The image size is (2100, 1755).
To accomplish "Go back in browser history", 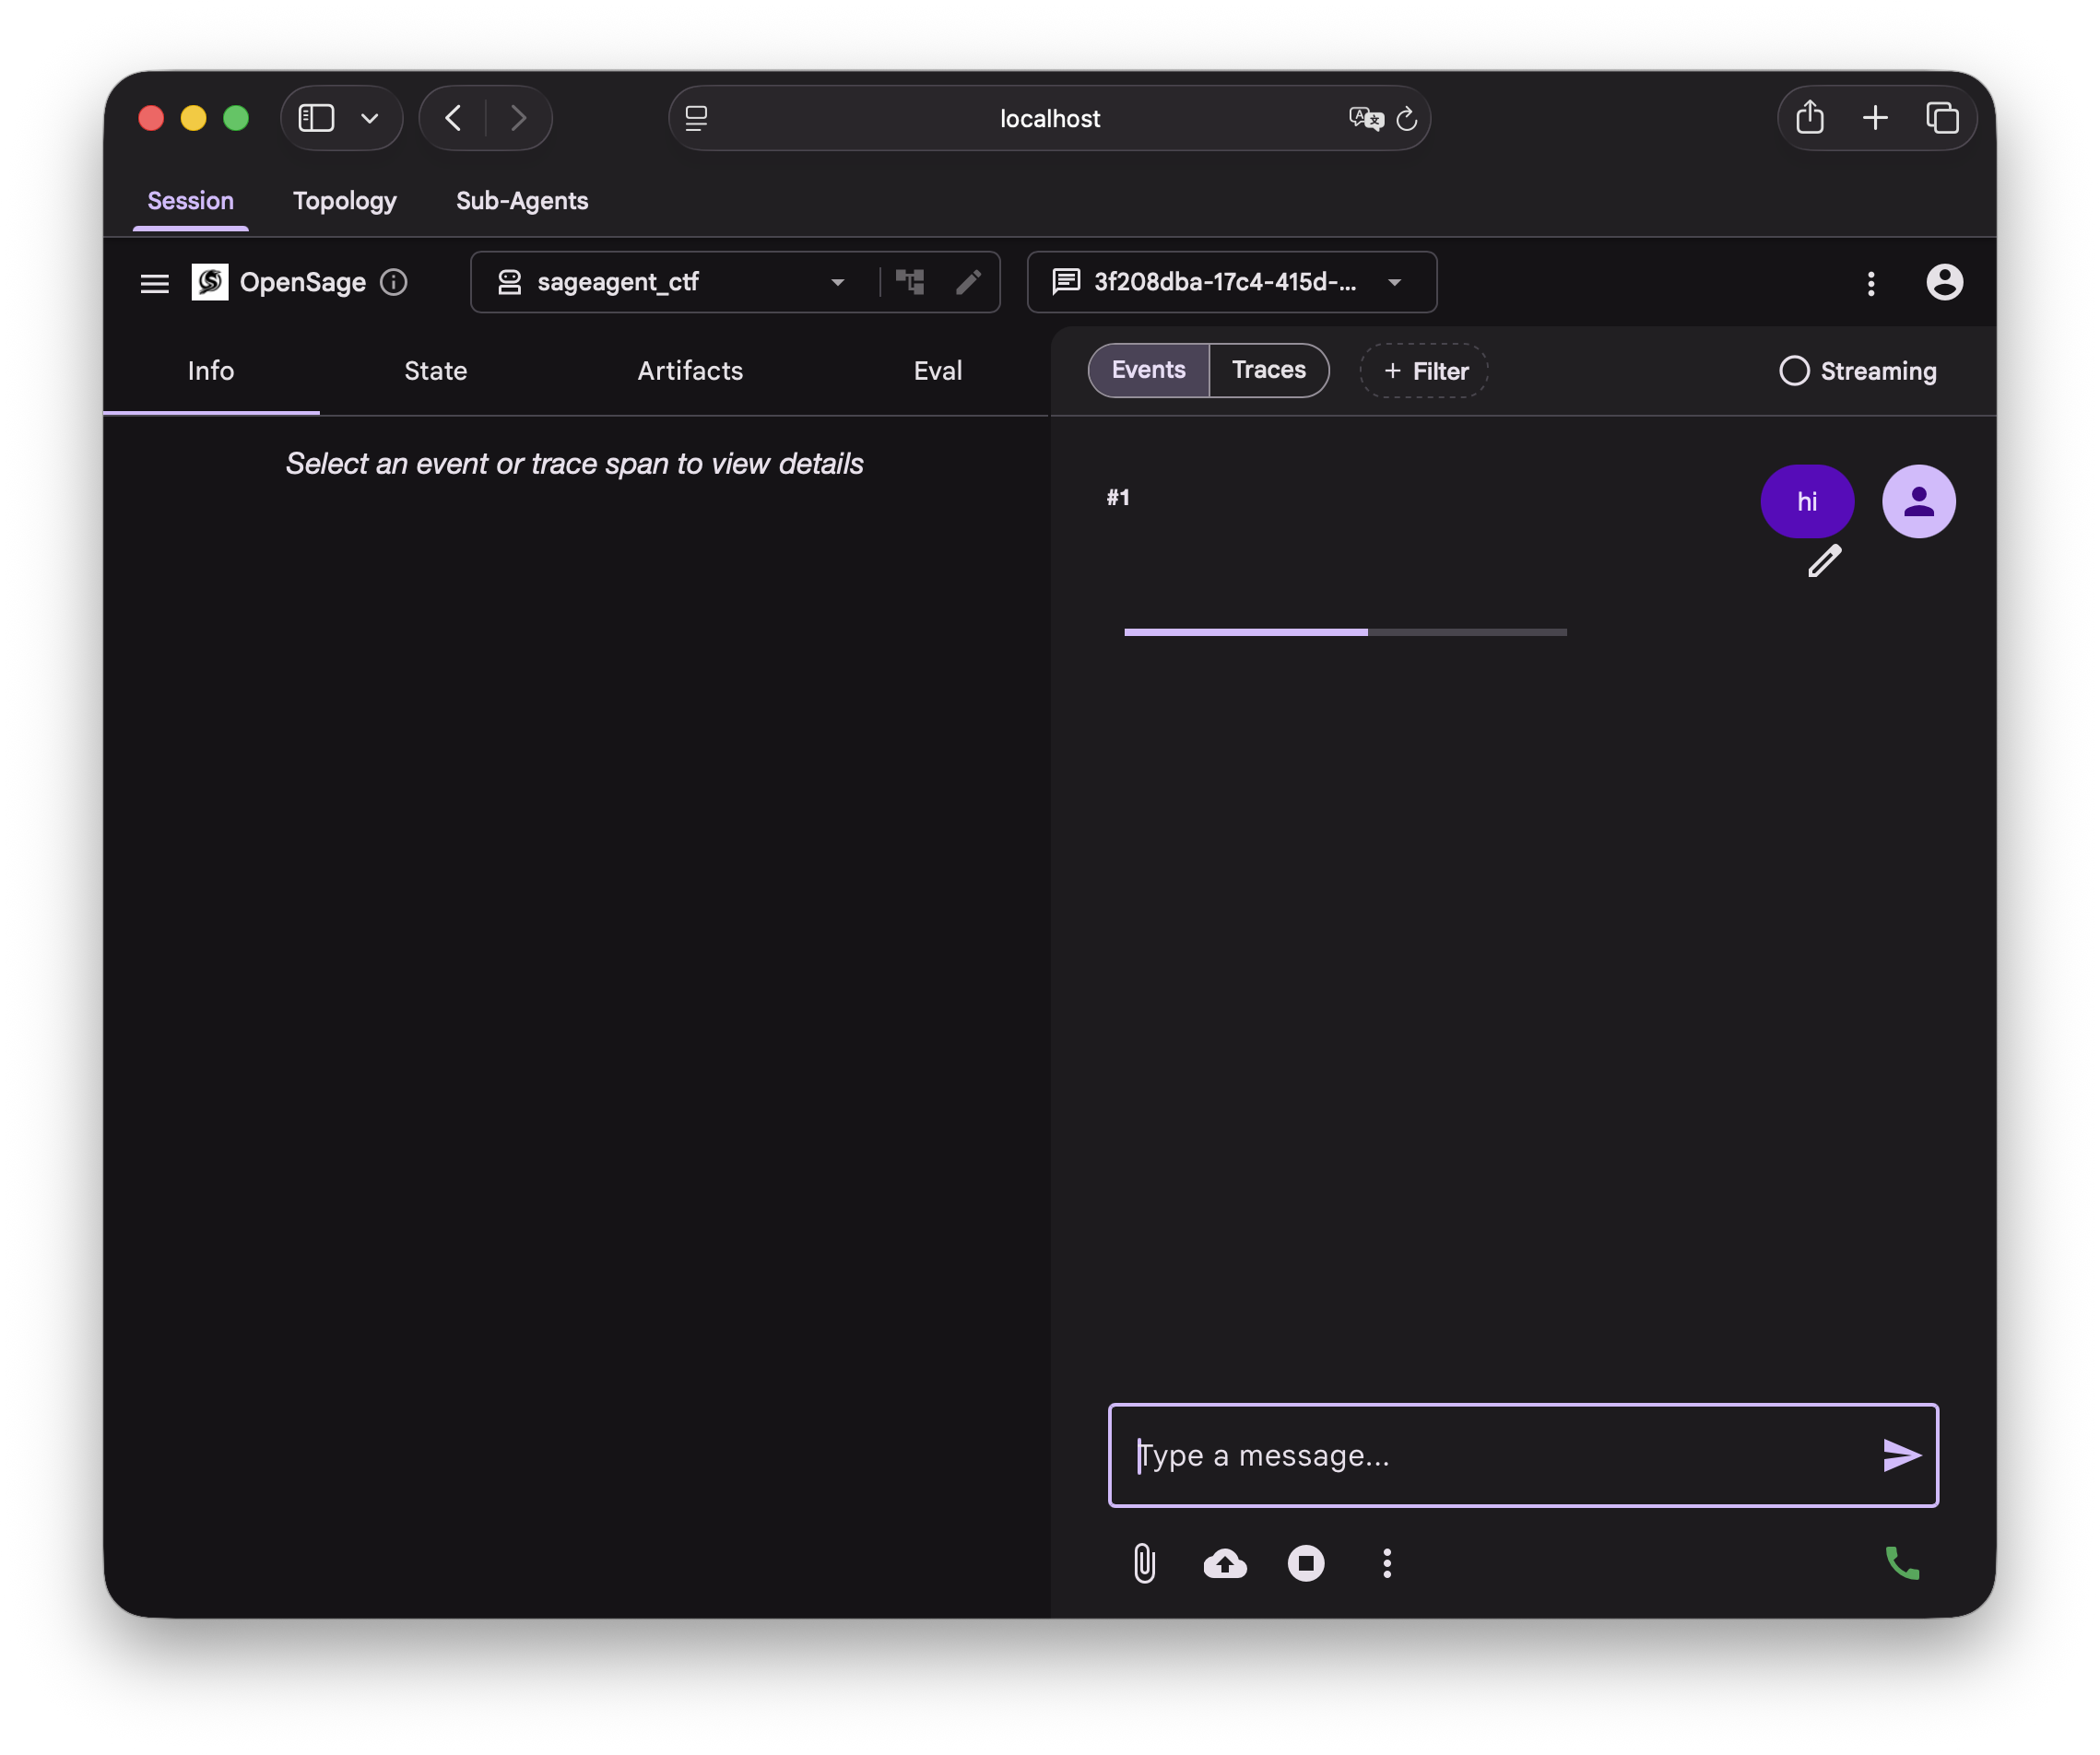I will tap(453, 119).
